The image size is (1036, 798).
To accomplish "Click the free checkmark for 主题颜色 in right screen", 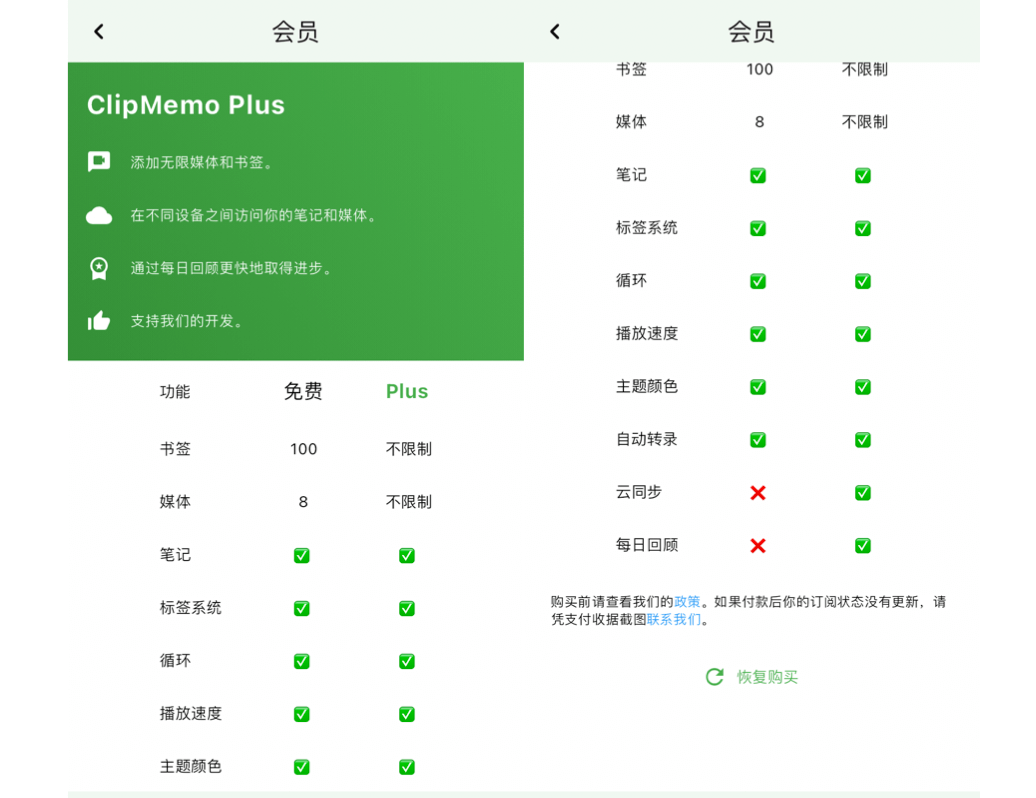I will tap(758, 387).
